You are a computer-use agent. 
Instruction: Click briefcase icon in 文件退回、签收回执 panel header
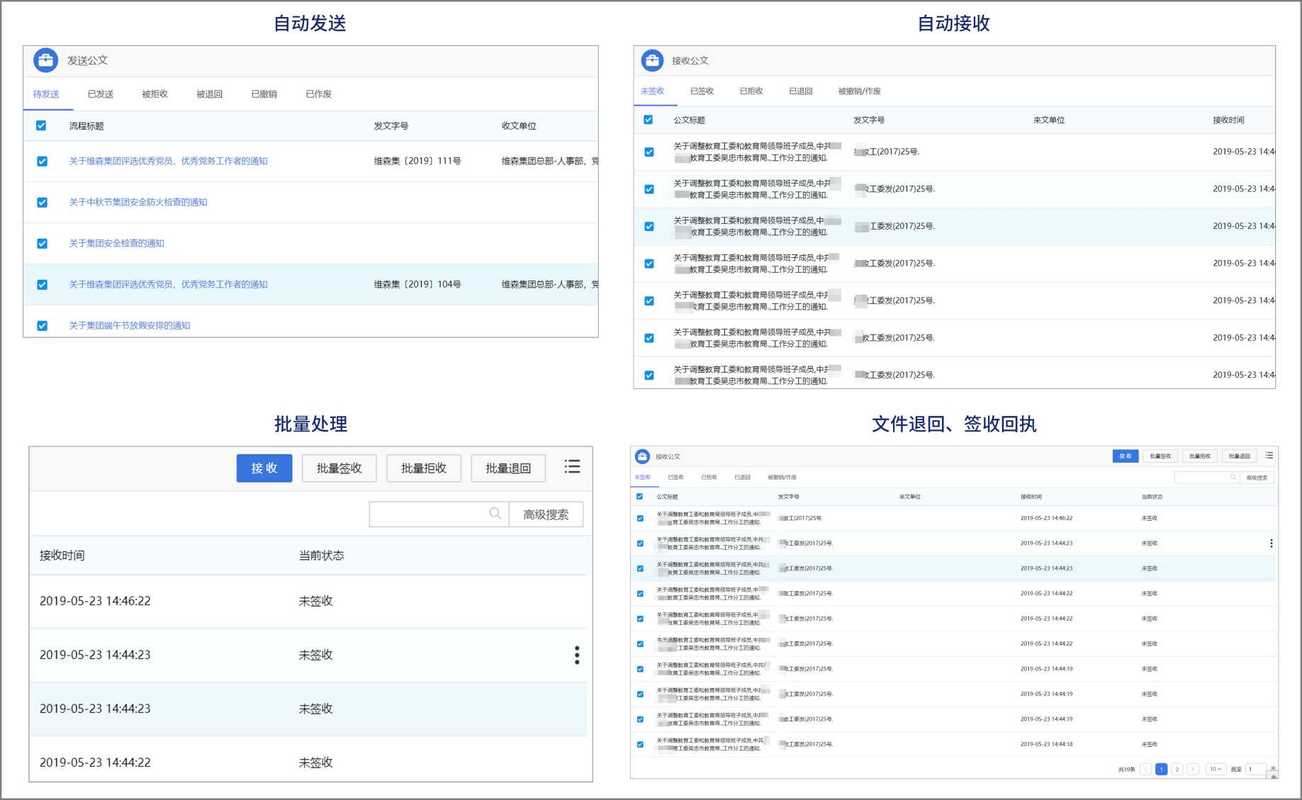[x=643, y=456]
